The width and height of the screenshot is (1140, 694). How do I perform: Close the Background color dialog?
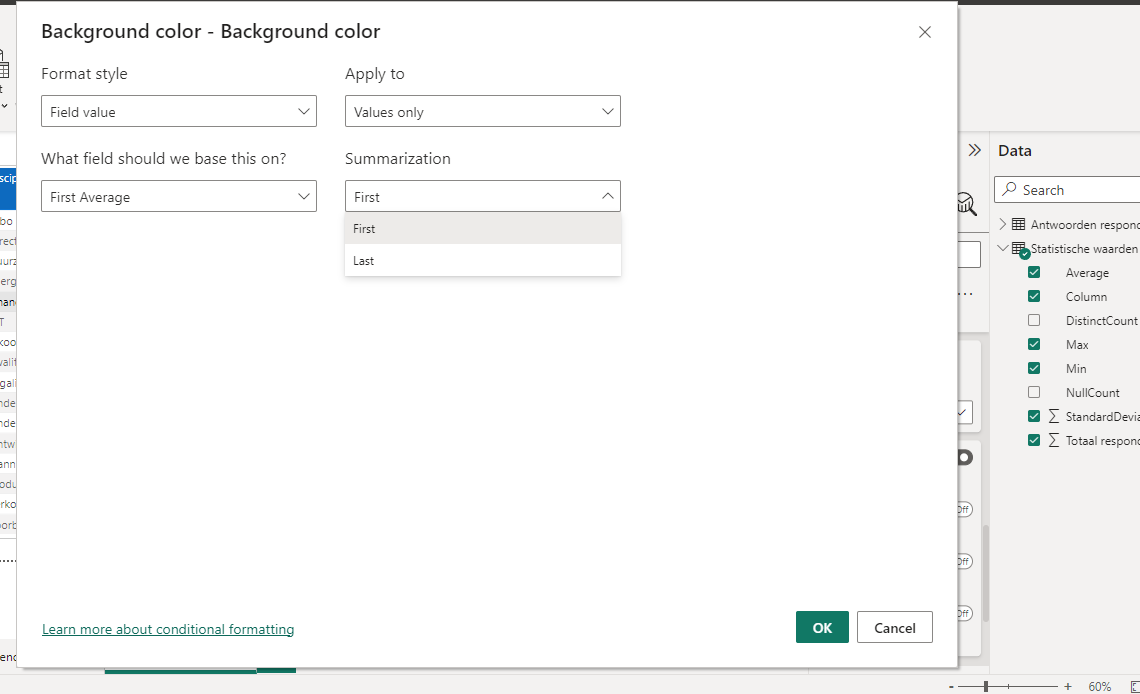pyautogui.click(x=924, y=32)
